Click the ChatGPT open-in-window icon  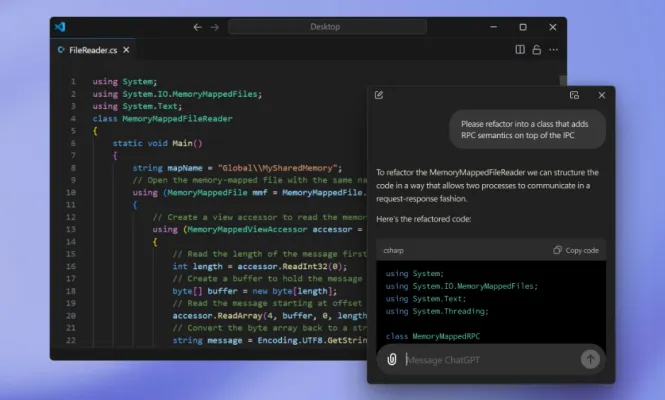(574, 95)
